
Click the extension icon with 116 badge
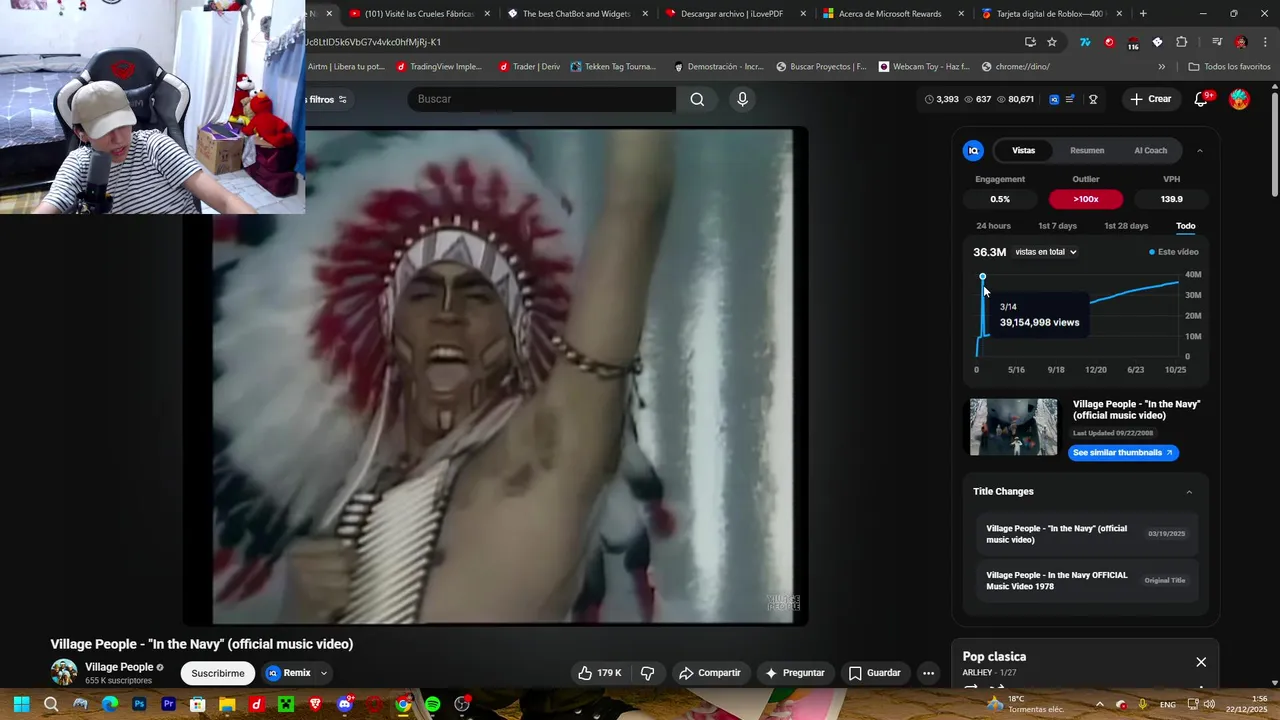coord(1133,43)
